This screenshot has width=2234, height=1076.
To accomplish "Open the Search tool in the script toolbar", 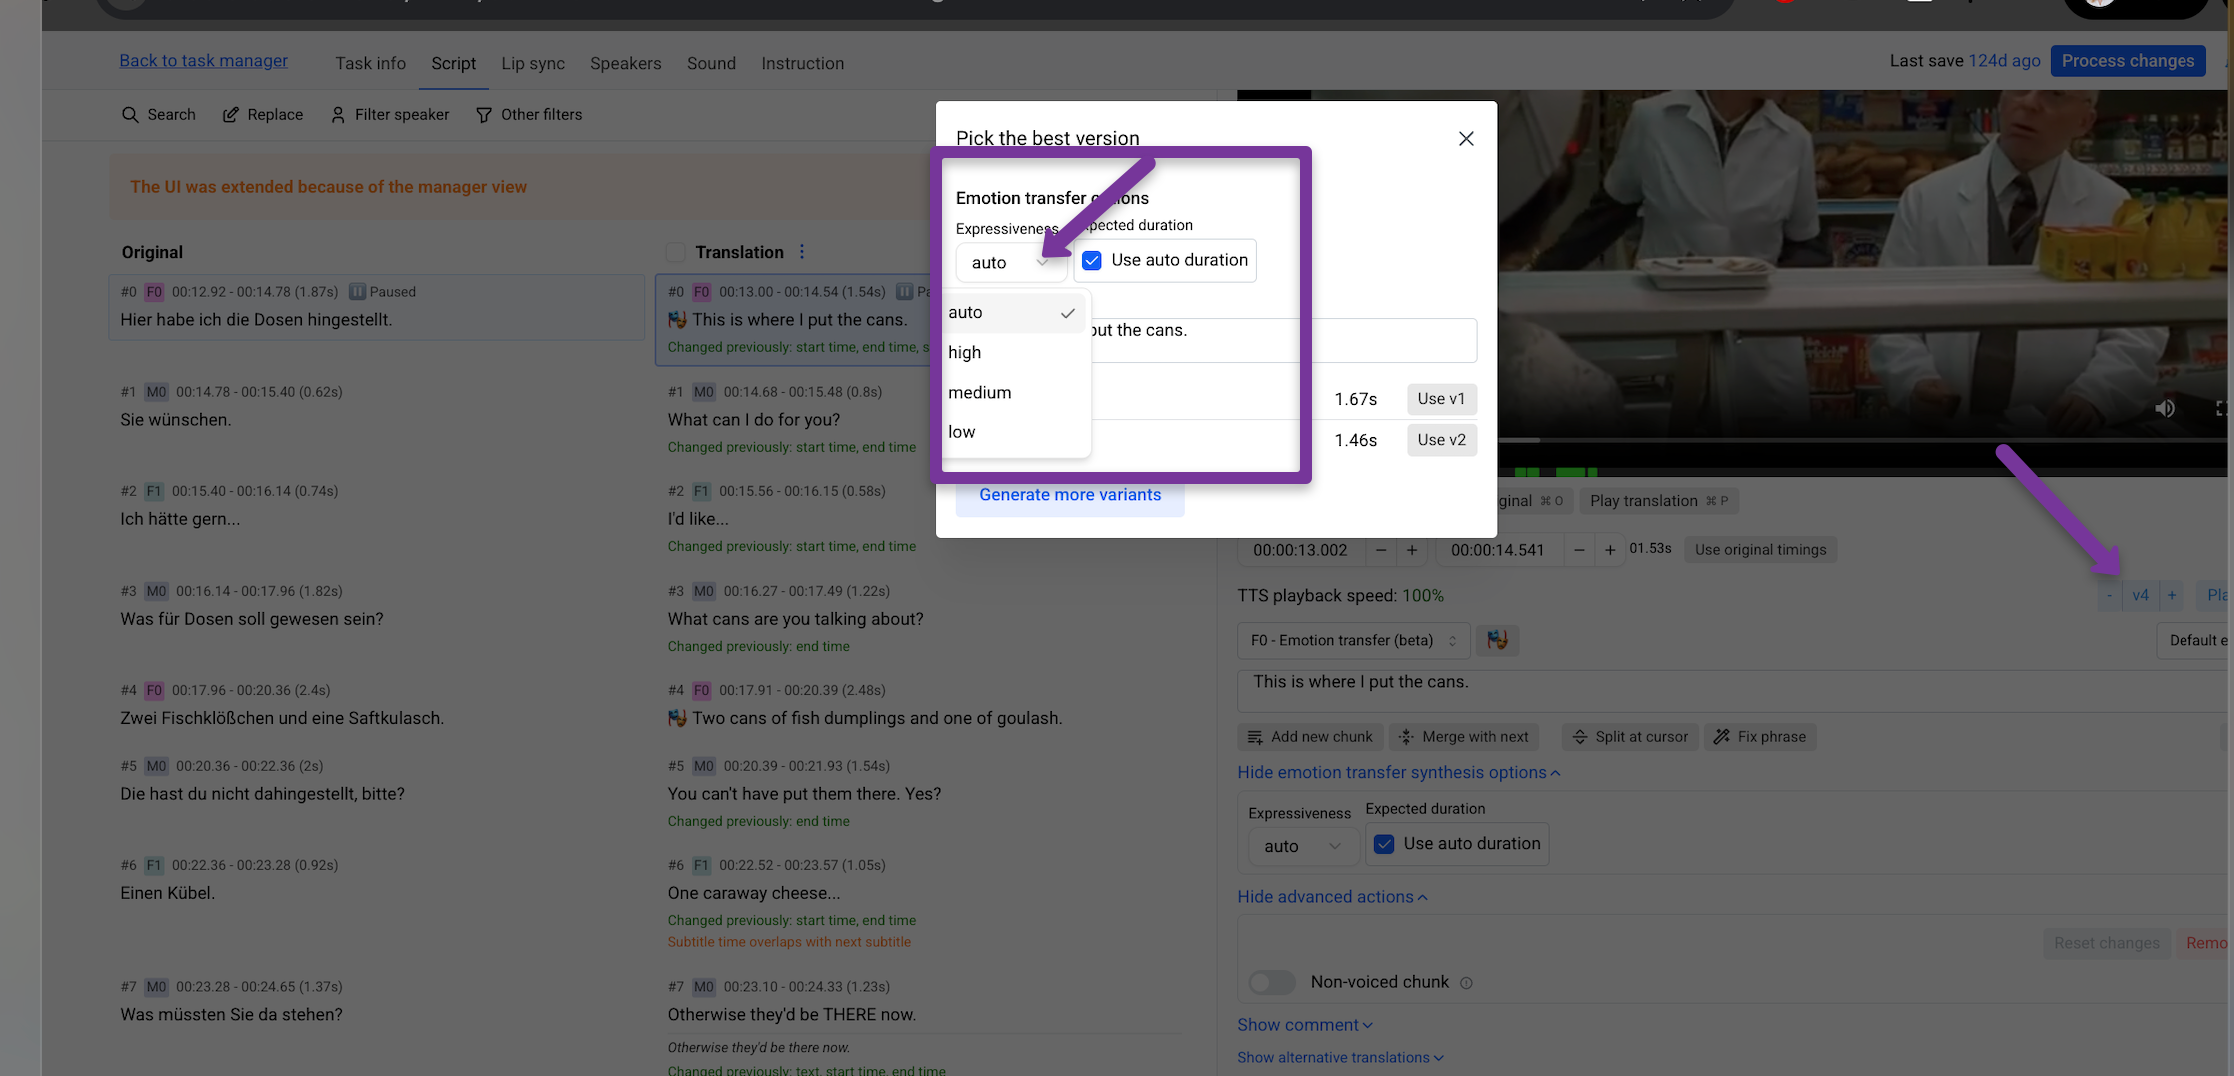I will point(158,115).
